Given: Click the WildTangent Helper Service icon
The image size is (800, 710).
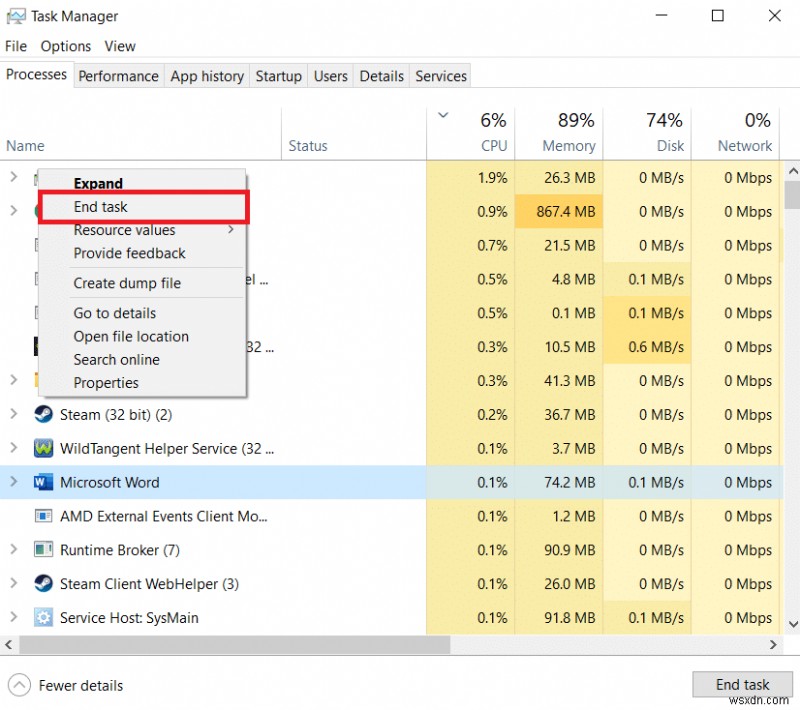Looking at the screenshot, I should (43, 448).
